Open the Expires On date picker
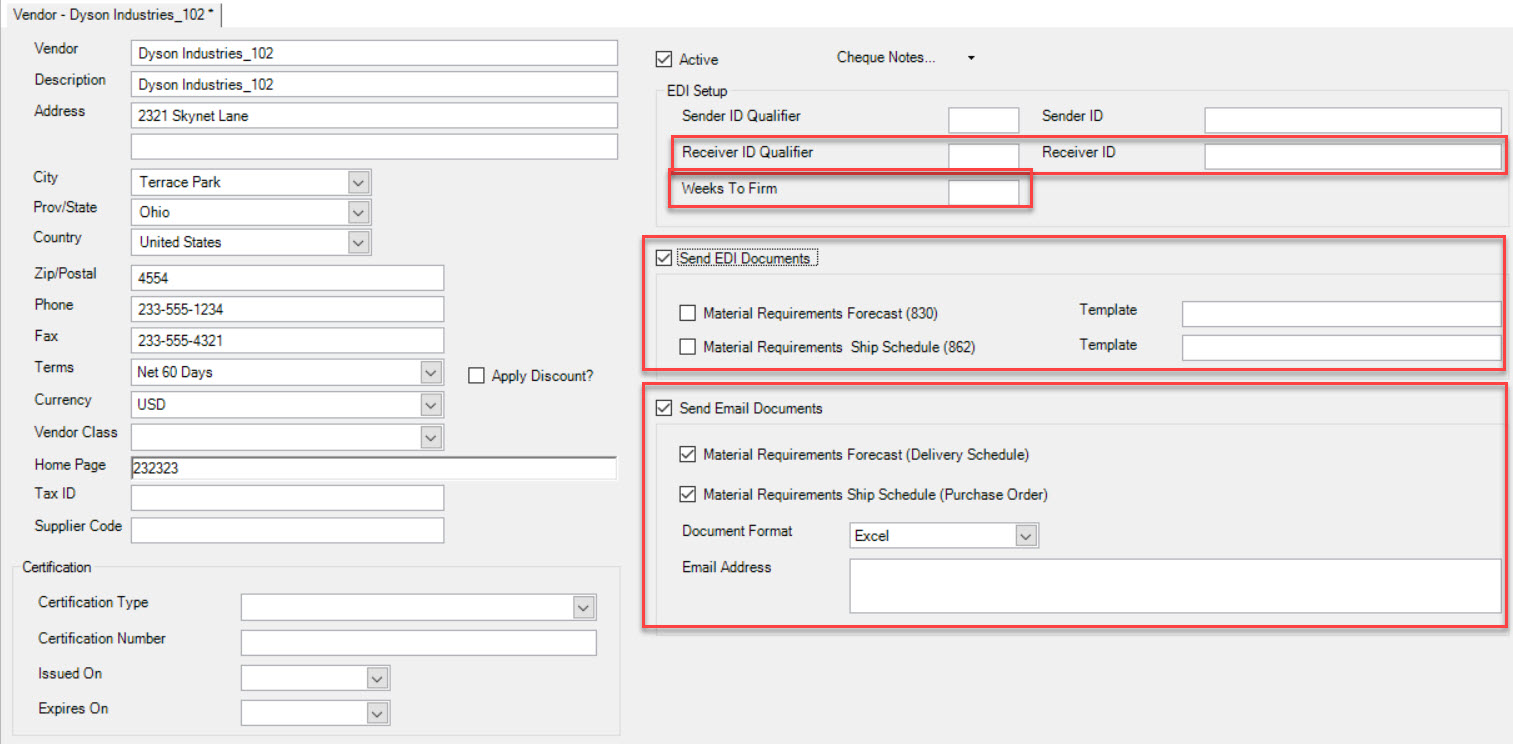The height and width of the screenshot is (744, 1513). [378, 713]
